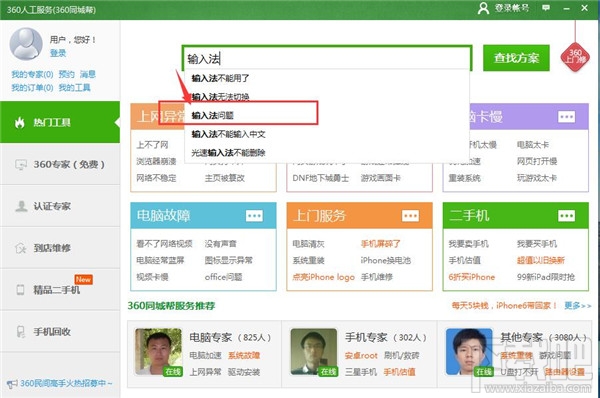Click the red 360上门修 diamond badge
The width and height of the screenshot is (600, 398).
pos(575,57)
